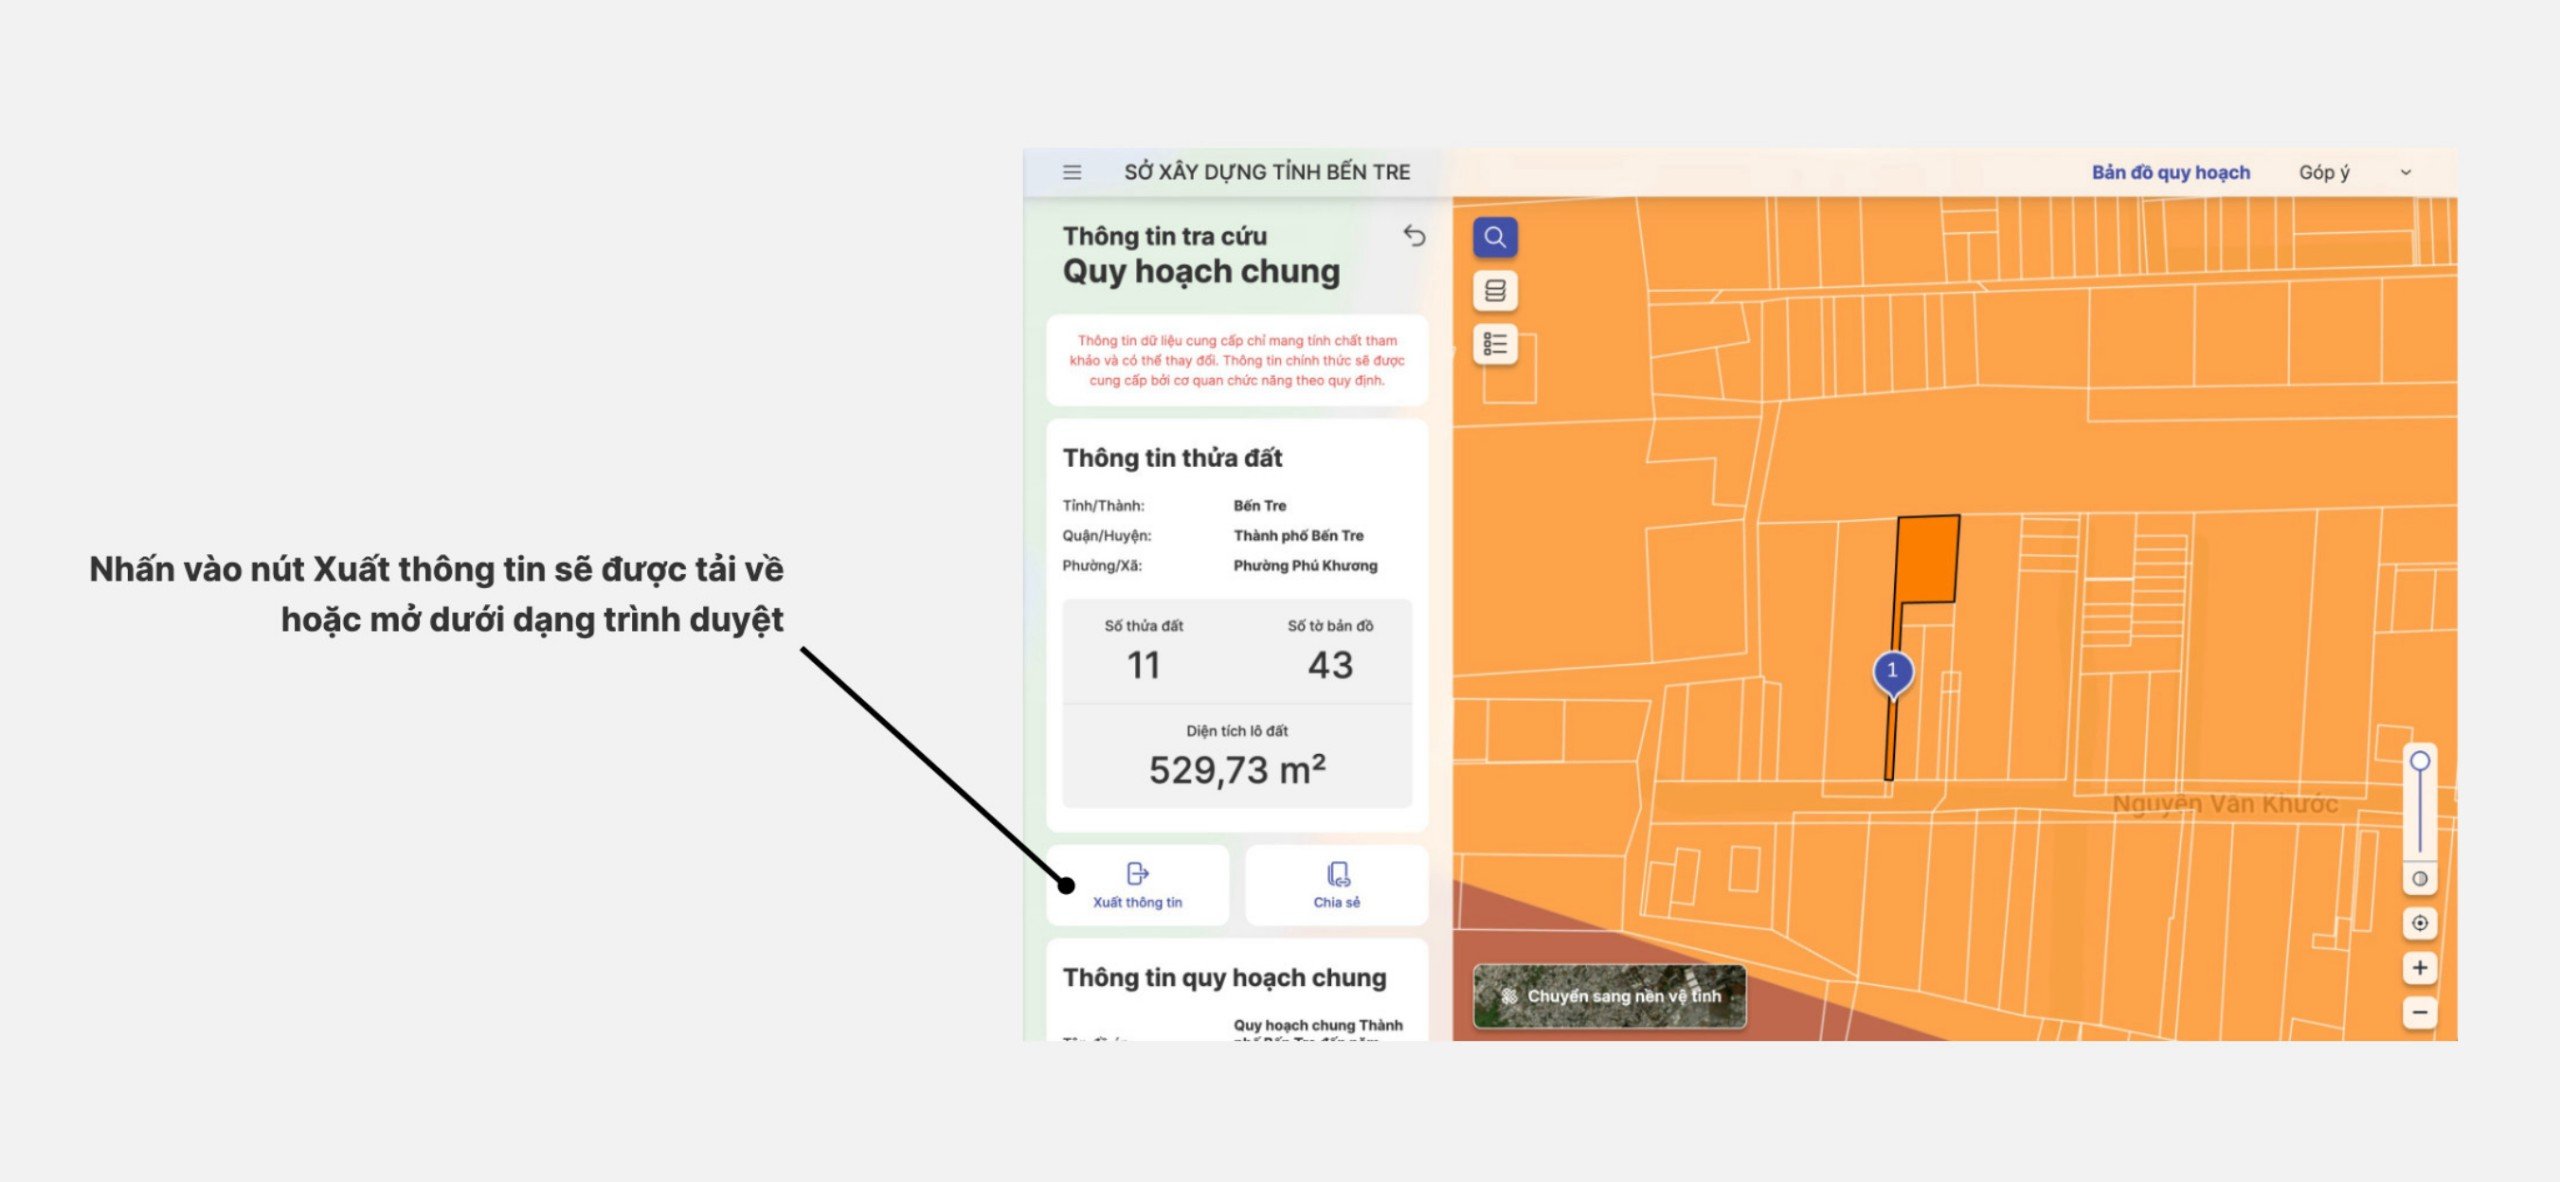
Task: Click the zoom in (+) button on map
Action: [2421, 967]
